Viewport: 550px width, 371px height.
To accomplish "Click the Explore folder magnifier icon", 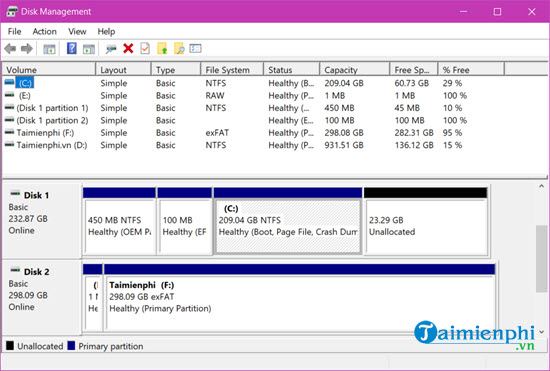I will click(179, 48).
